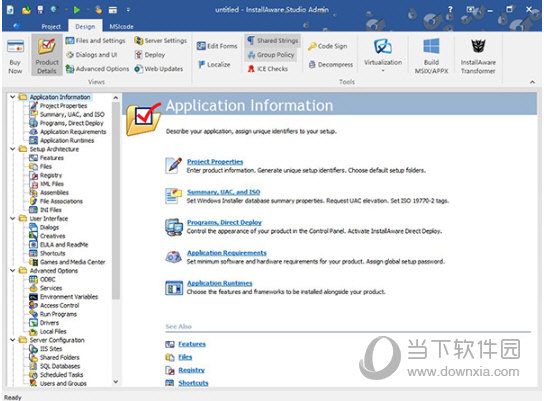Click the green Run button in title bar
This screenshot has width=544, height=401.
click(x=77, y=10)
